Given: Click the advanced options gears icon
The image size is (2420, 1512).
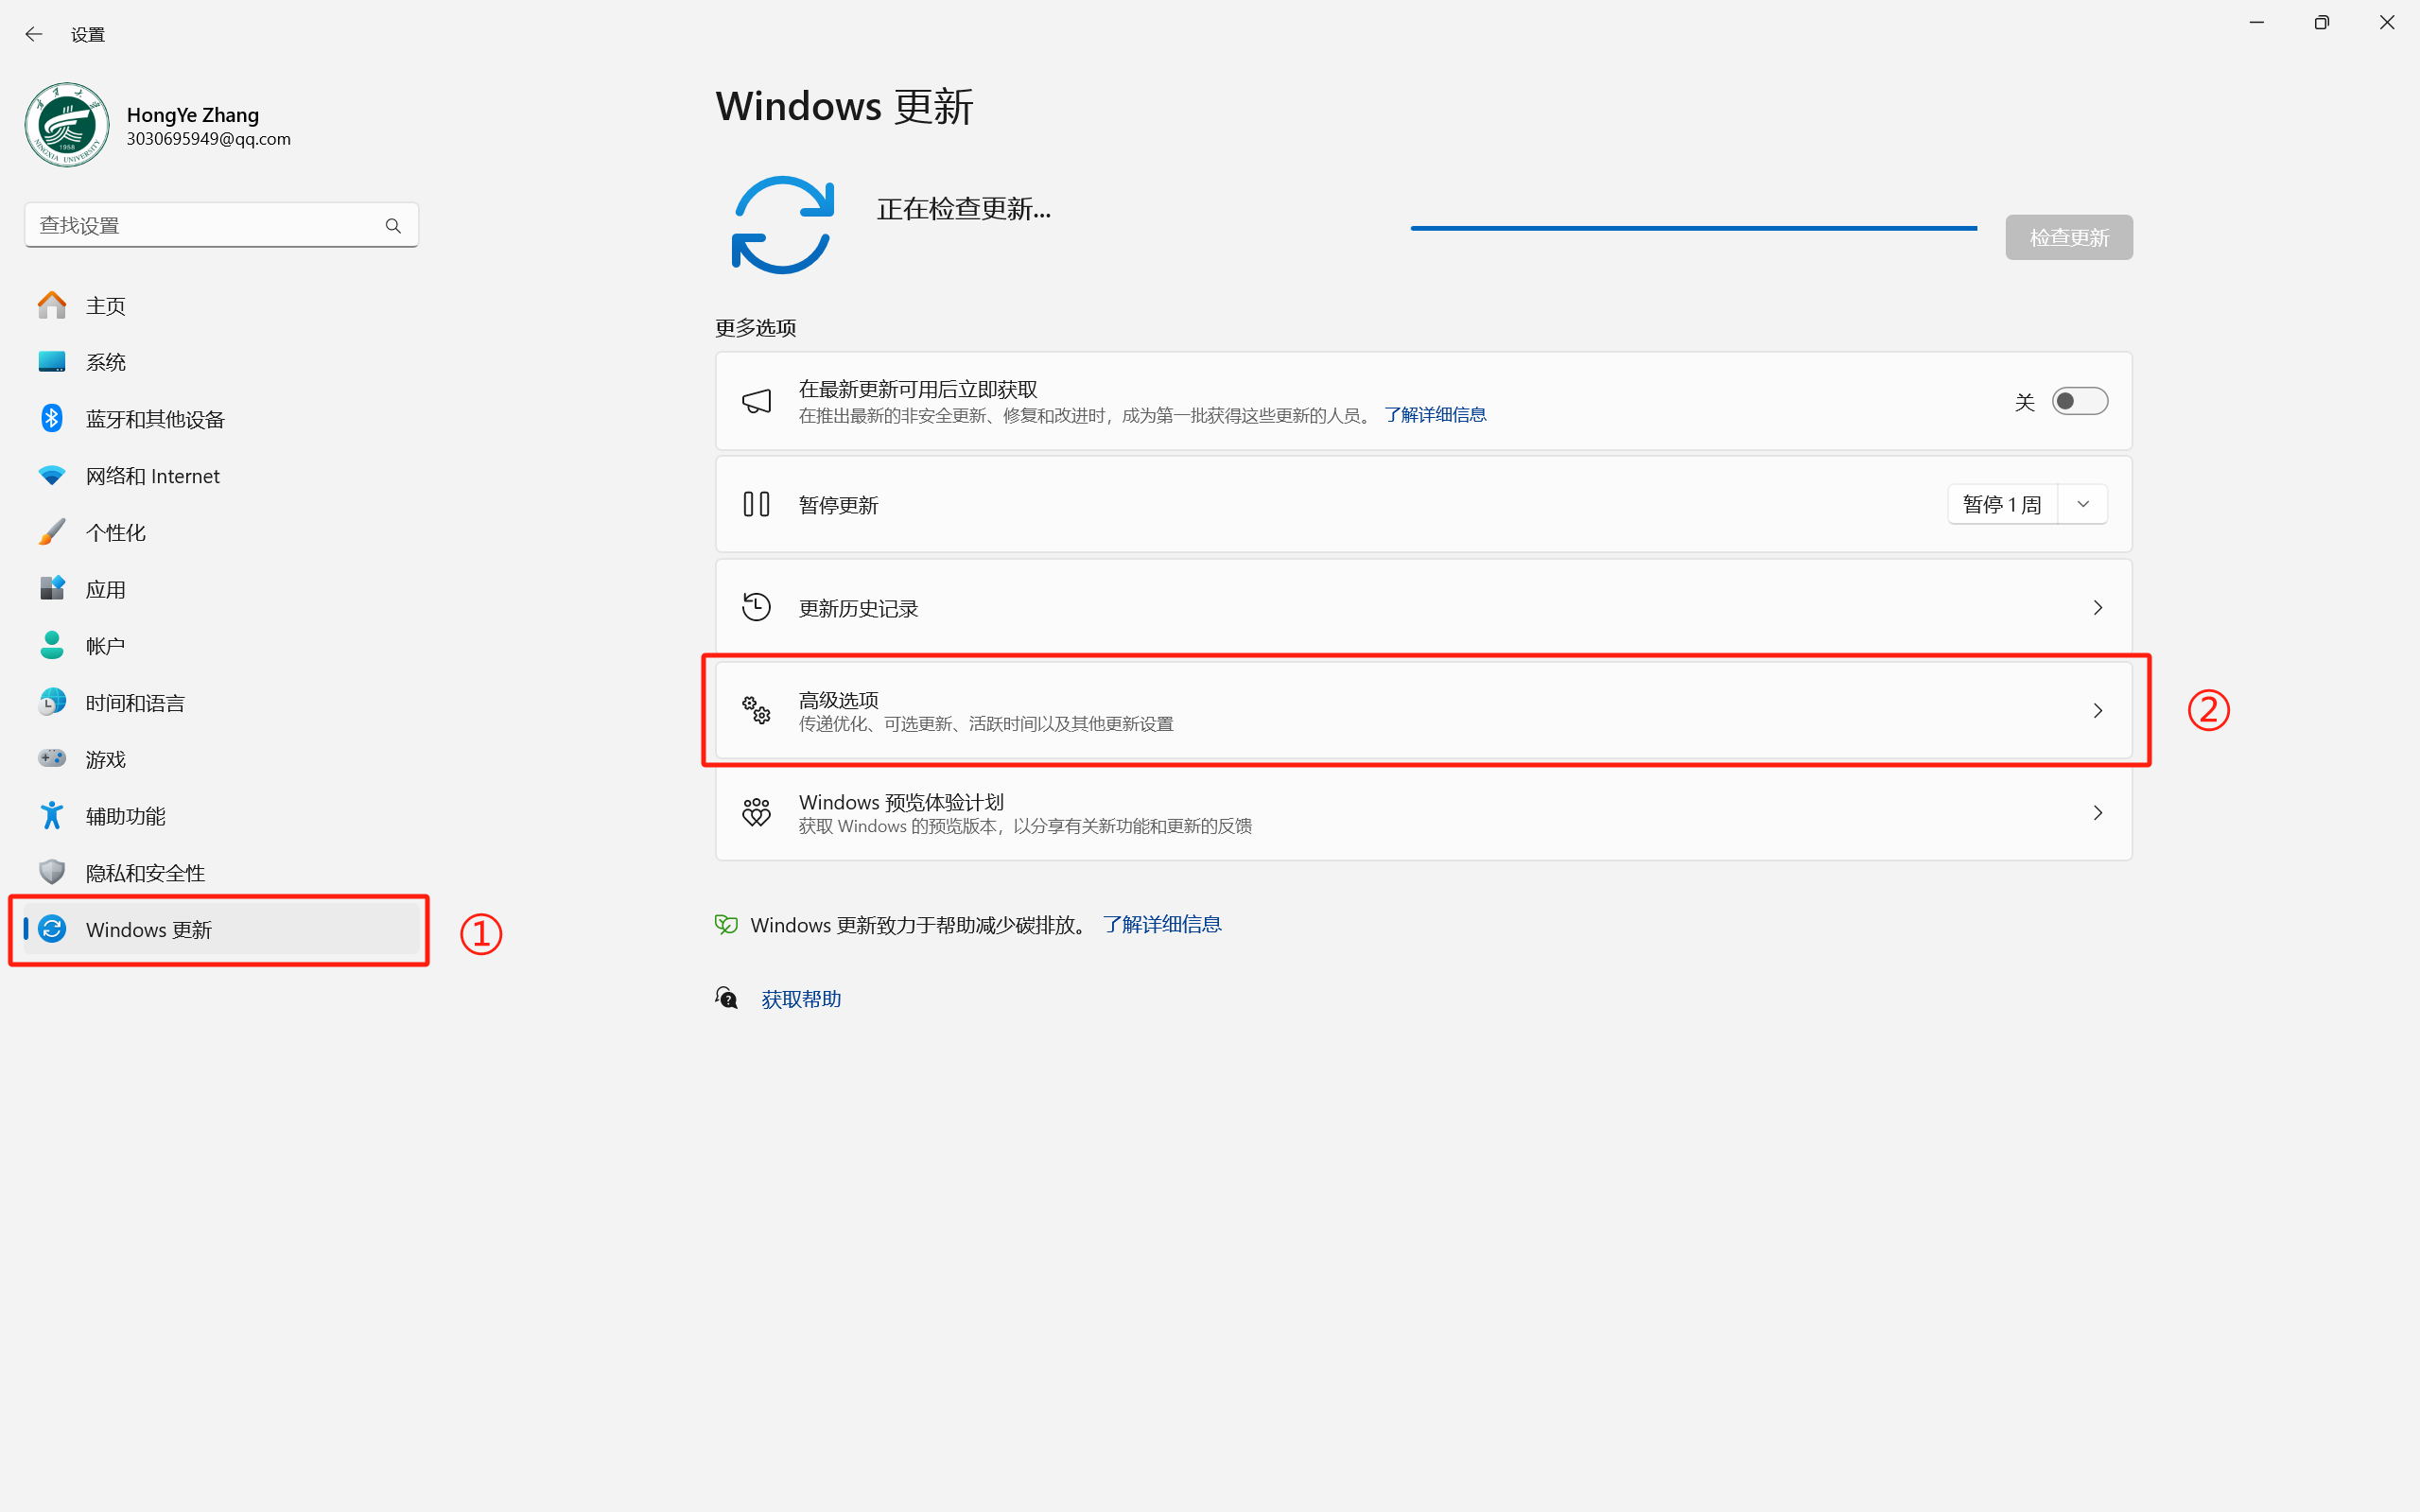Looking at the screenshot, I should tap(756, 710).
